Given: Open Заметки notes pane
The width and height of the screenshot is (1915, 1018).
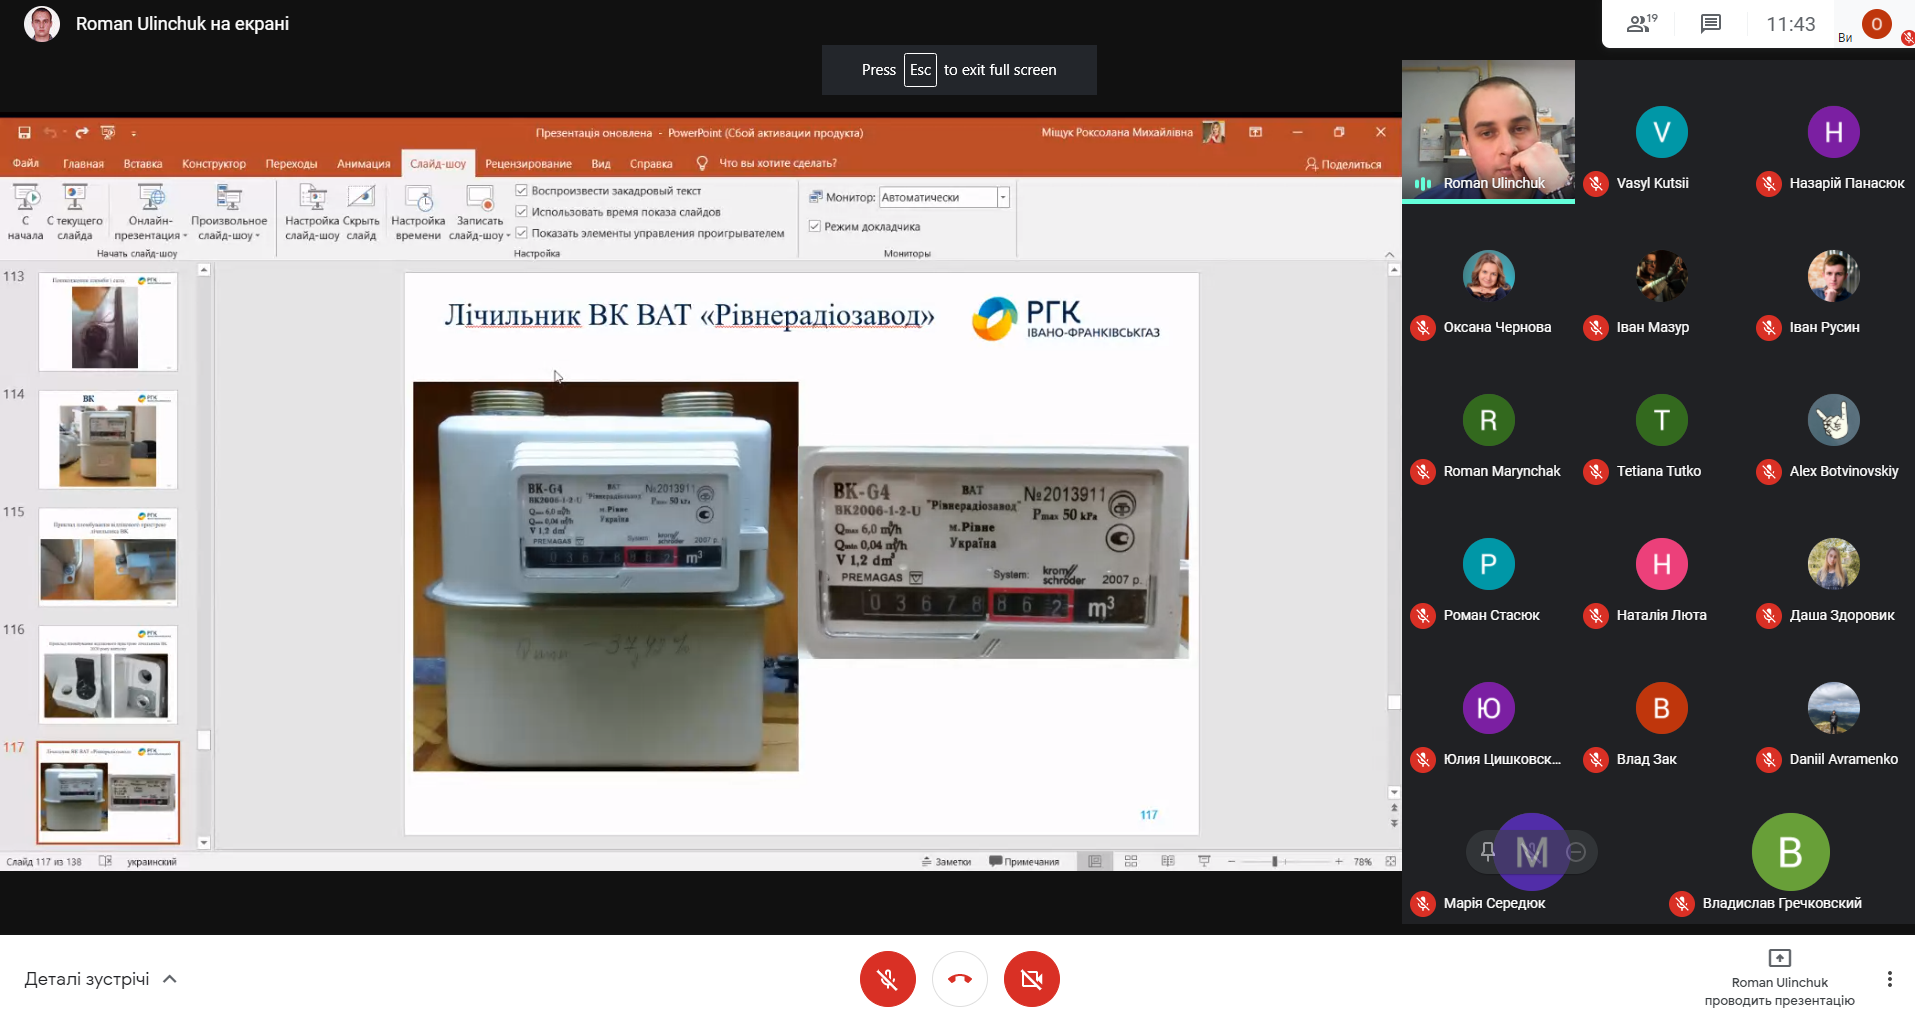Looking at the screenshot, I should [946, 860].
